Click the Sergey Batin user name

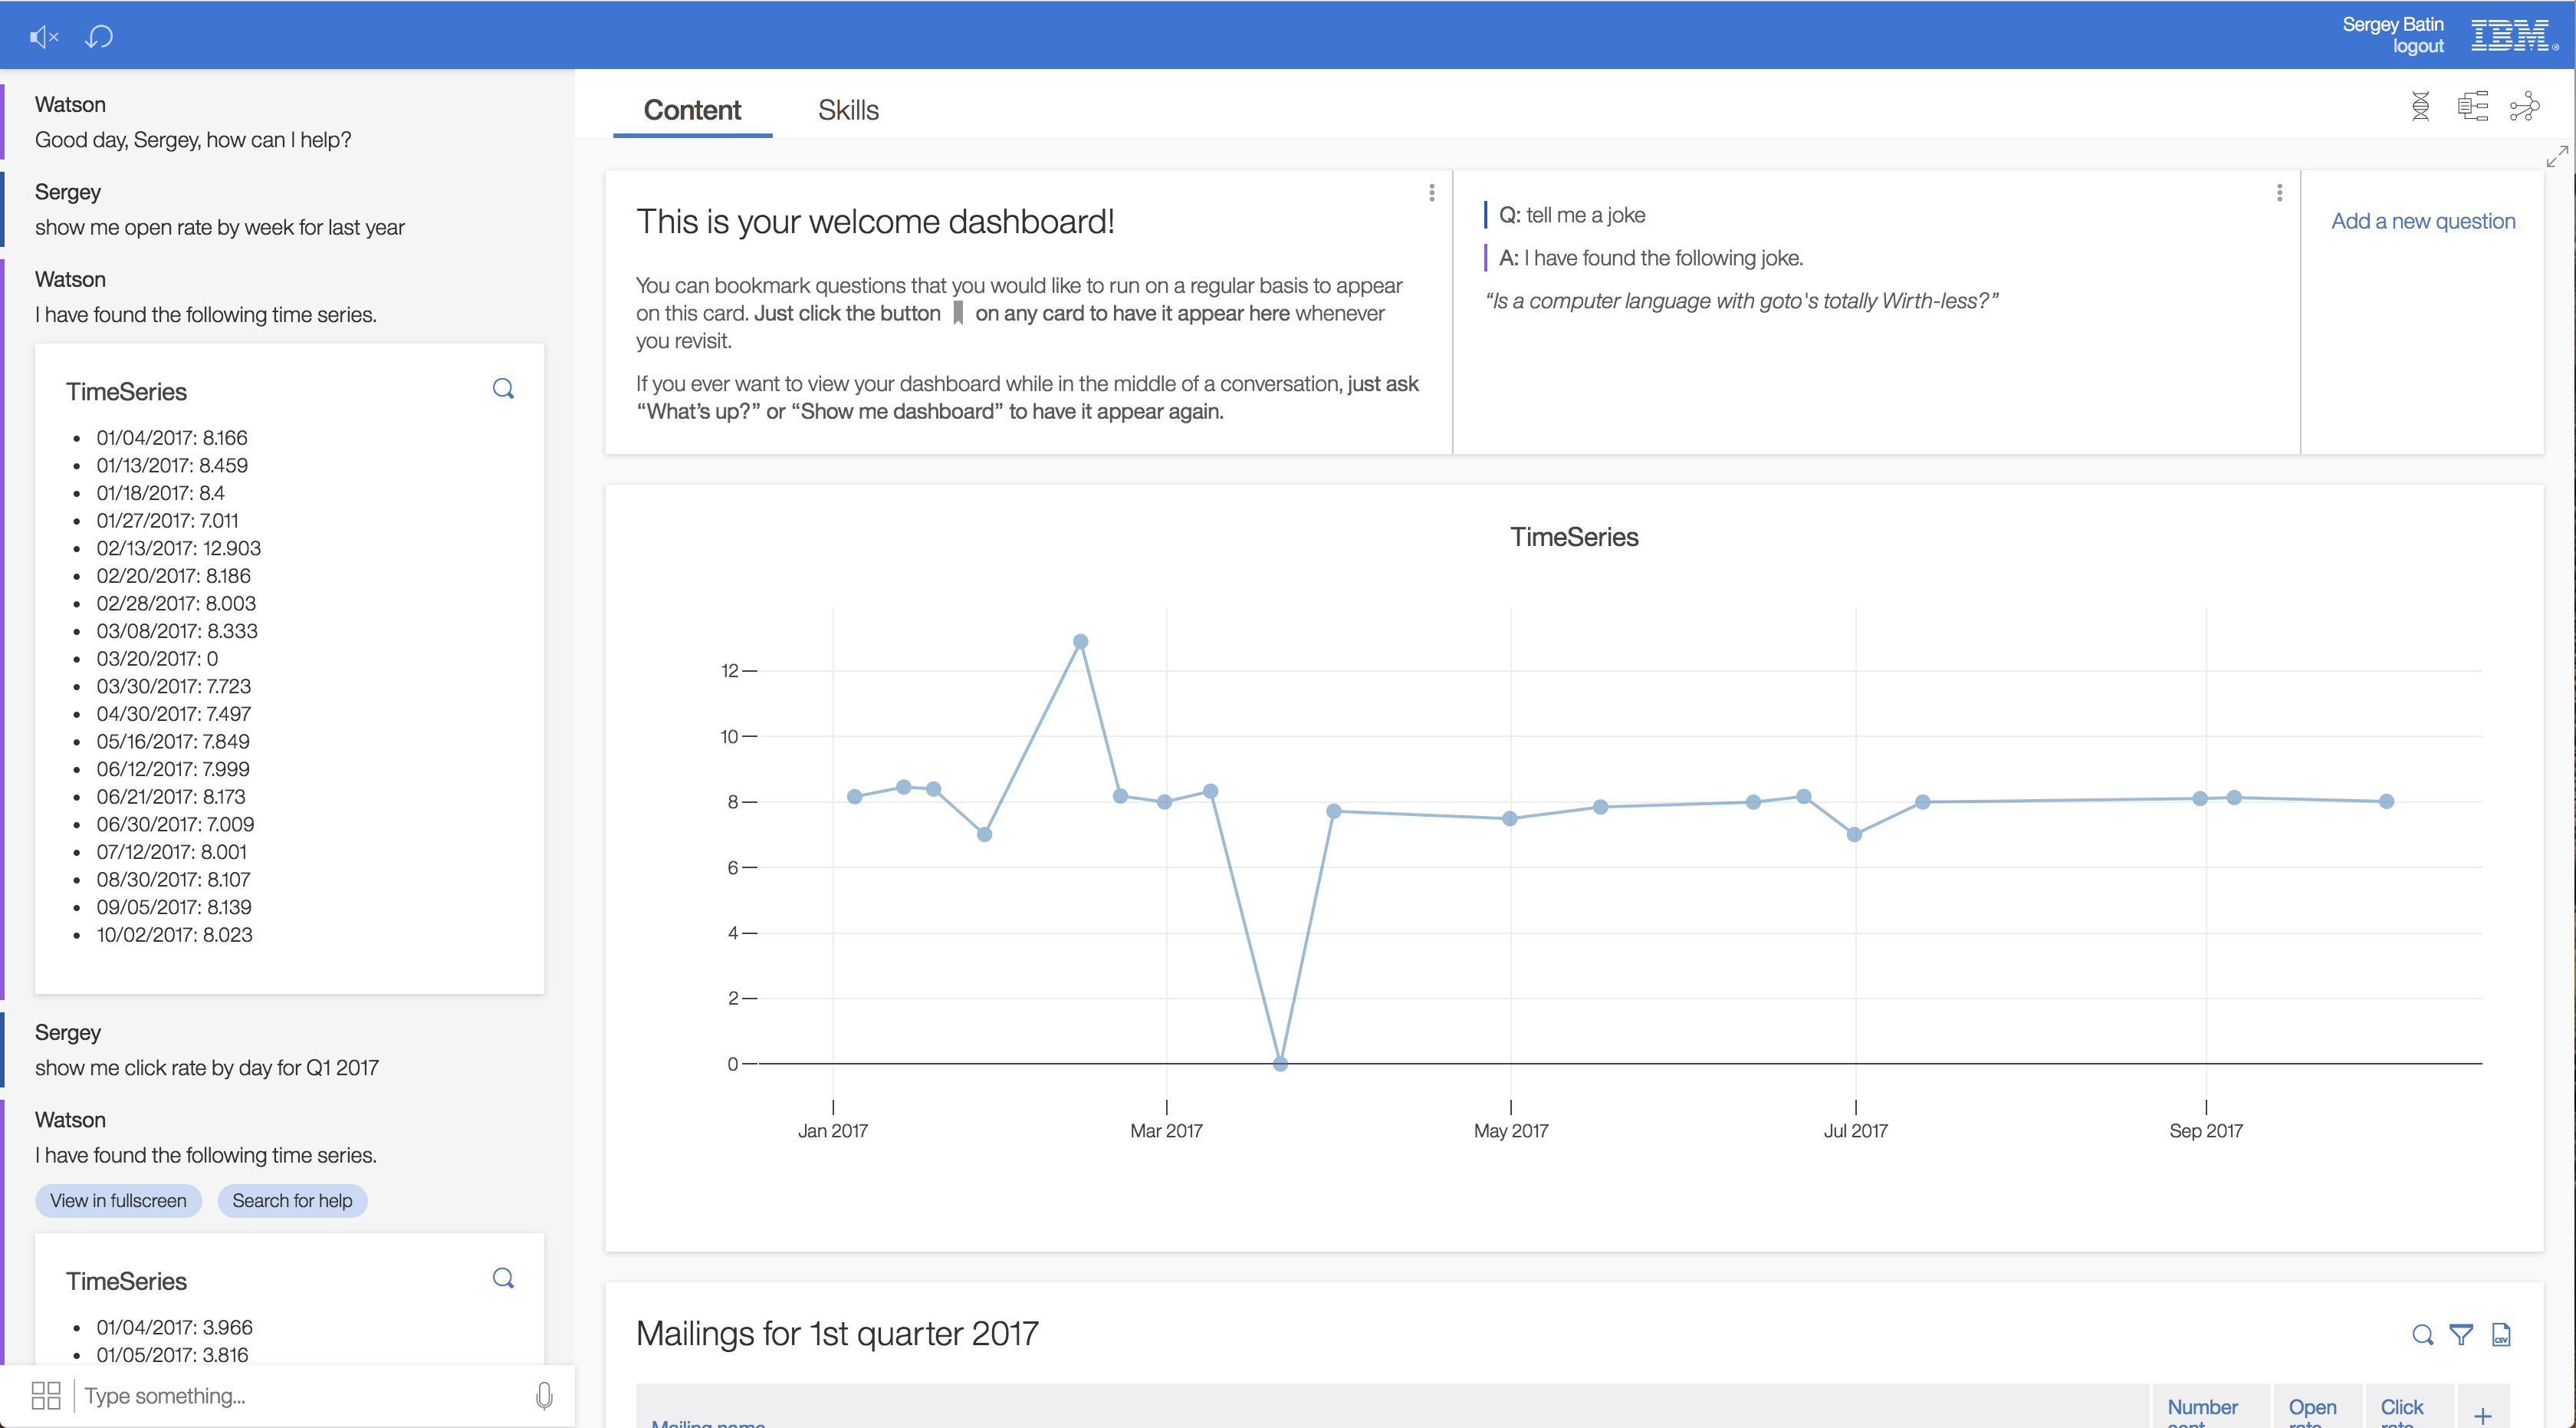coord(2392,24)
